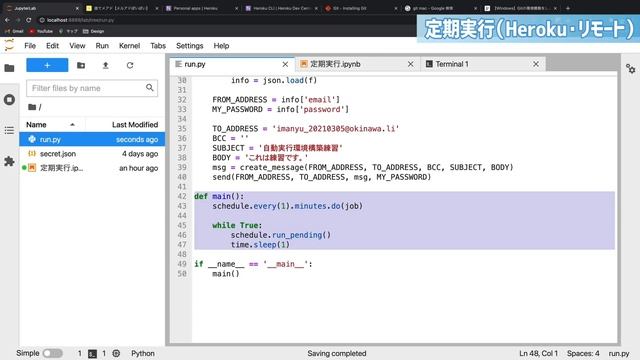Click the New Folder icon
This screenshot has width=640, height=360.
pos(81,65)
